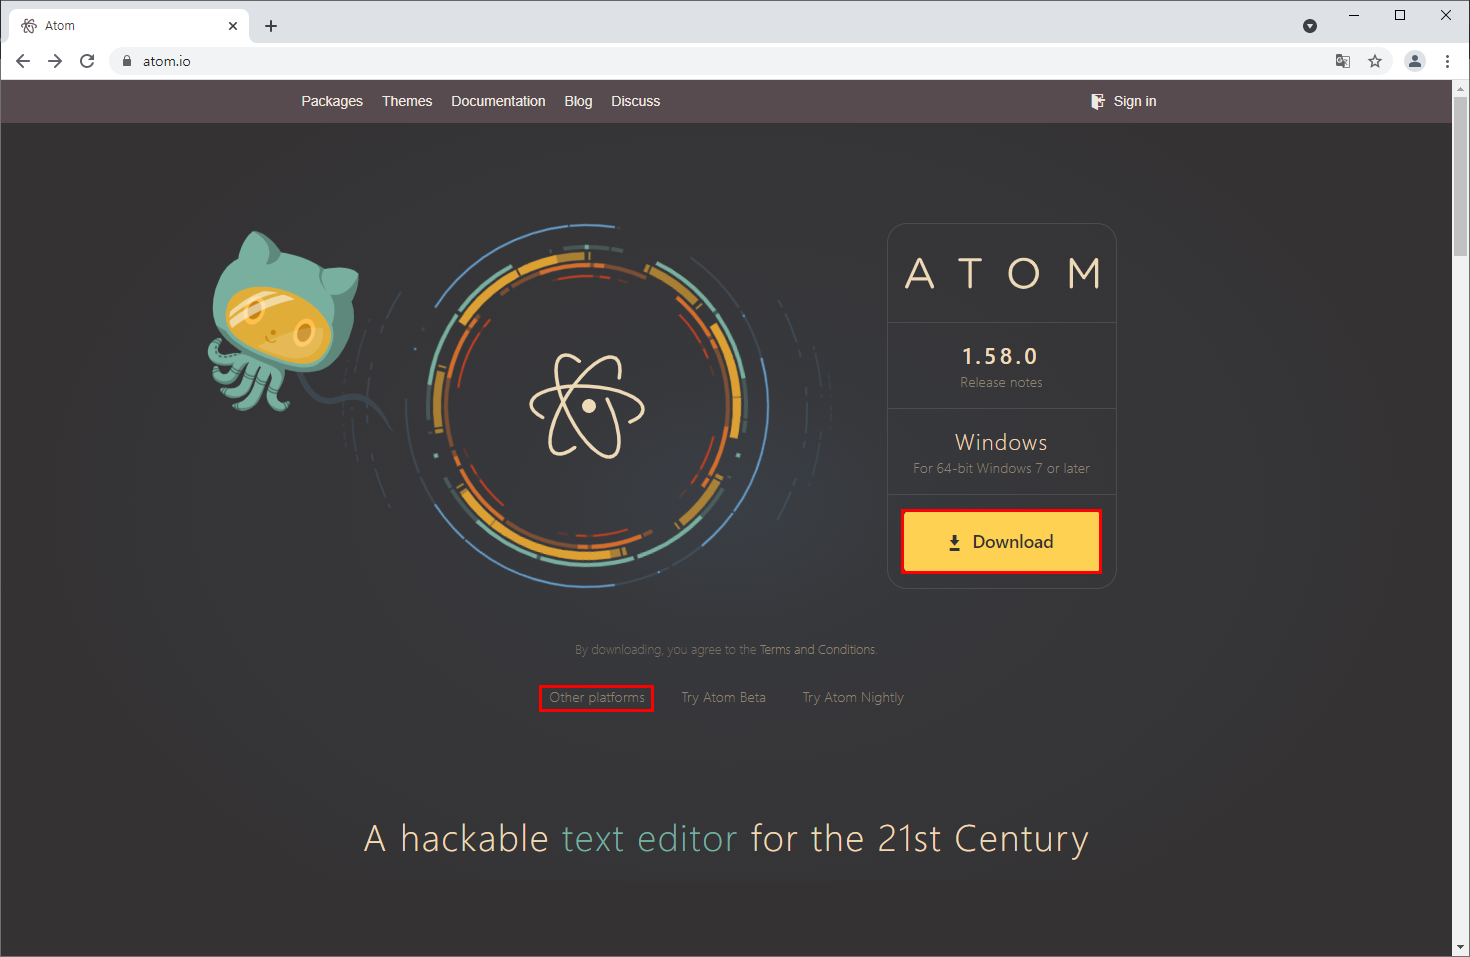Click the padlock site info icon

click(x=127, y=61)
